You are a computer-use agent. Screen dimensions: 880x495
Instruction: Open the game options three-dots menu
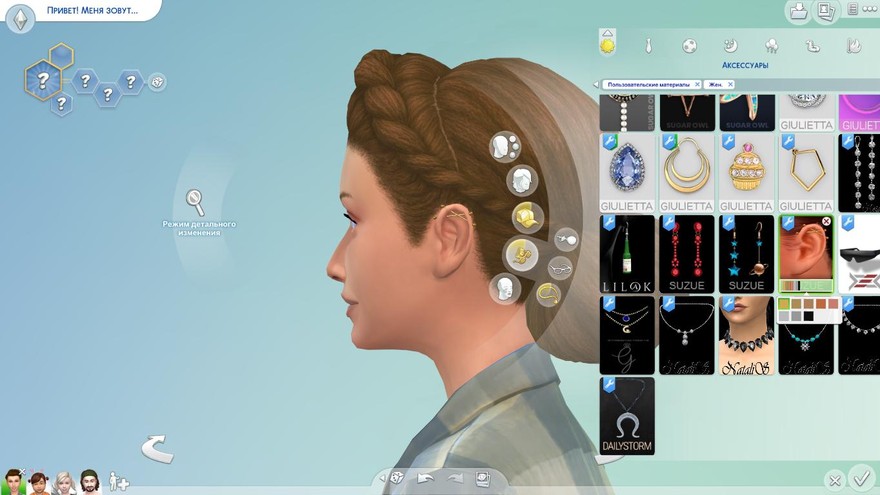coord(870,9)
